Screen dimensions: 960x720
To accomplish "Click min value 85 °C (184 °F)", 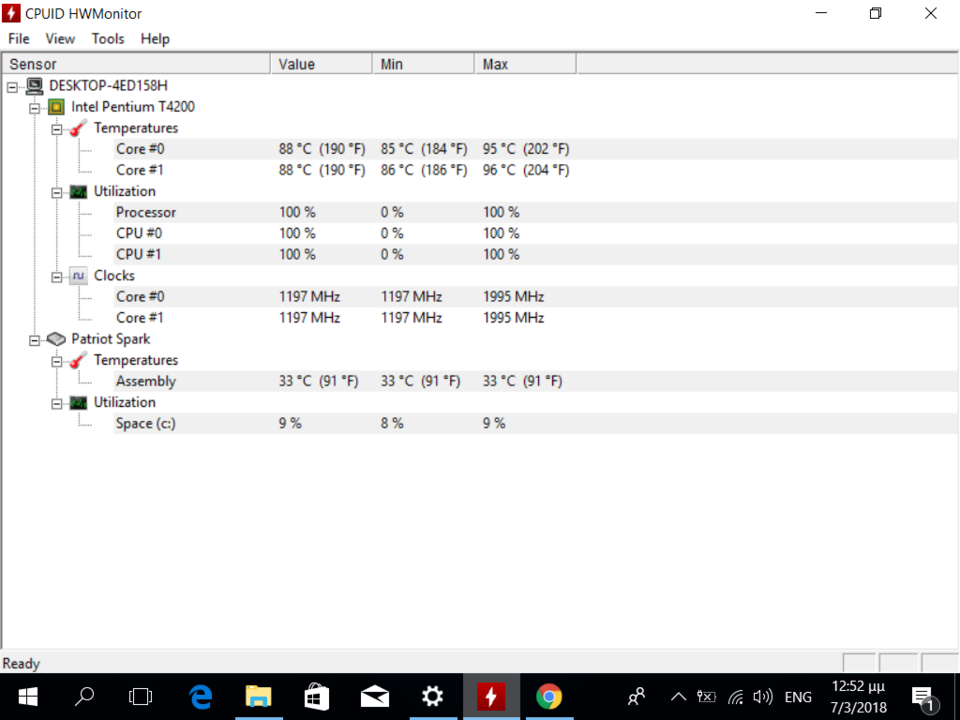I will pos(424,149).
